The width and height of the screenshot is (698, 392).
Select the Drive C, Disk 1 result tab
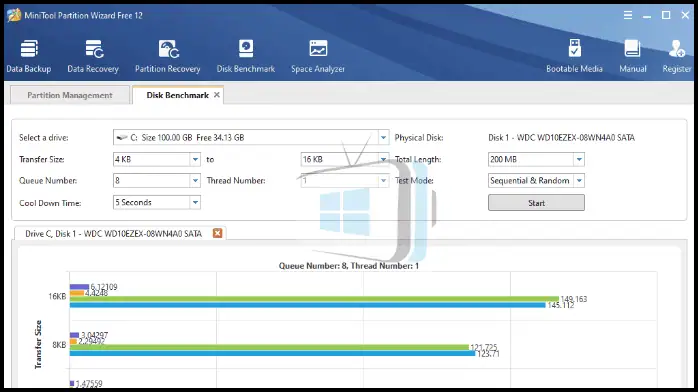coord(114,234)
